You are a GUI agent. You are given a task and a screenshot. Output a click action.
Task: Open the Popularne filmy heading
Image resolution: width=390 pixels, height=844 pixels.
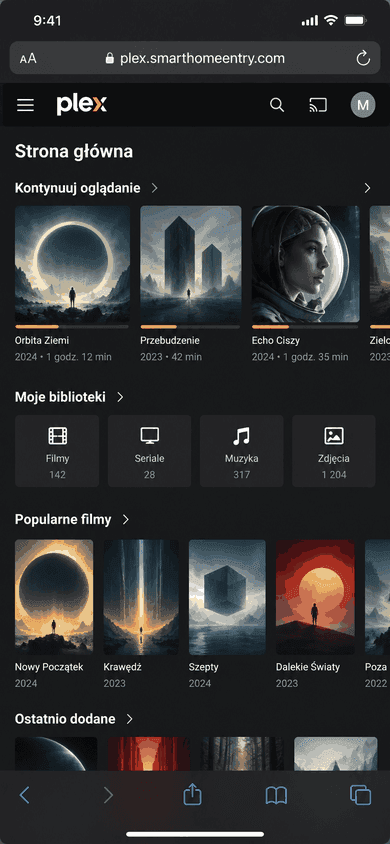point(63,519)
